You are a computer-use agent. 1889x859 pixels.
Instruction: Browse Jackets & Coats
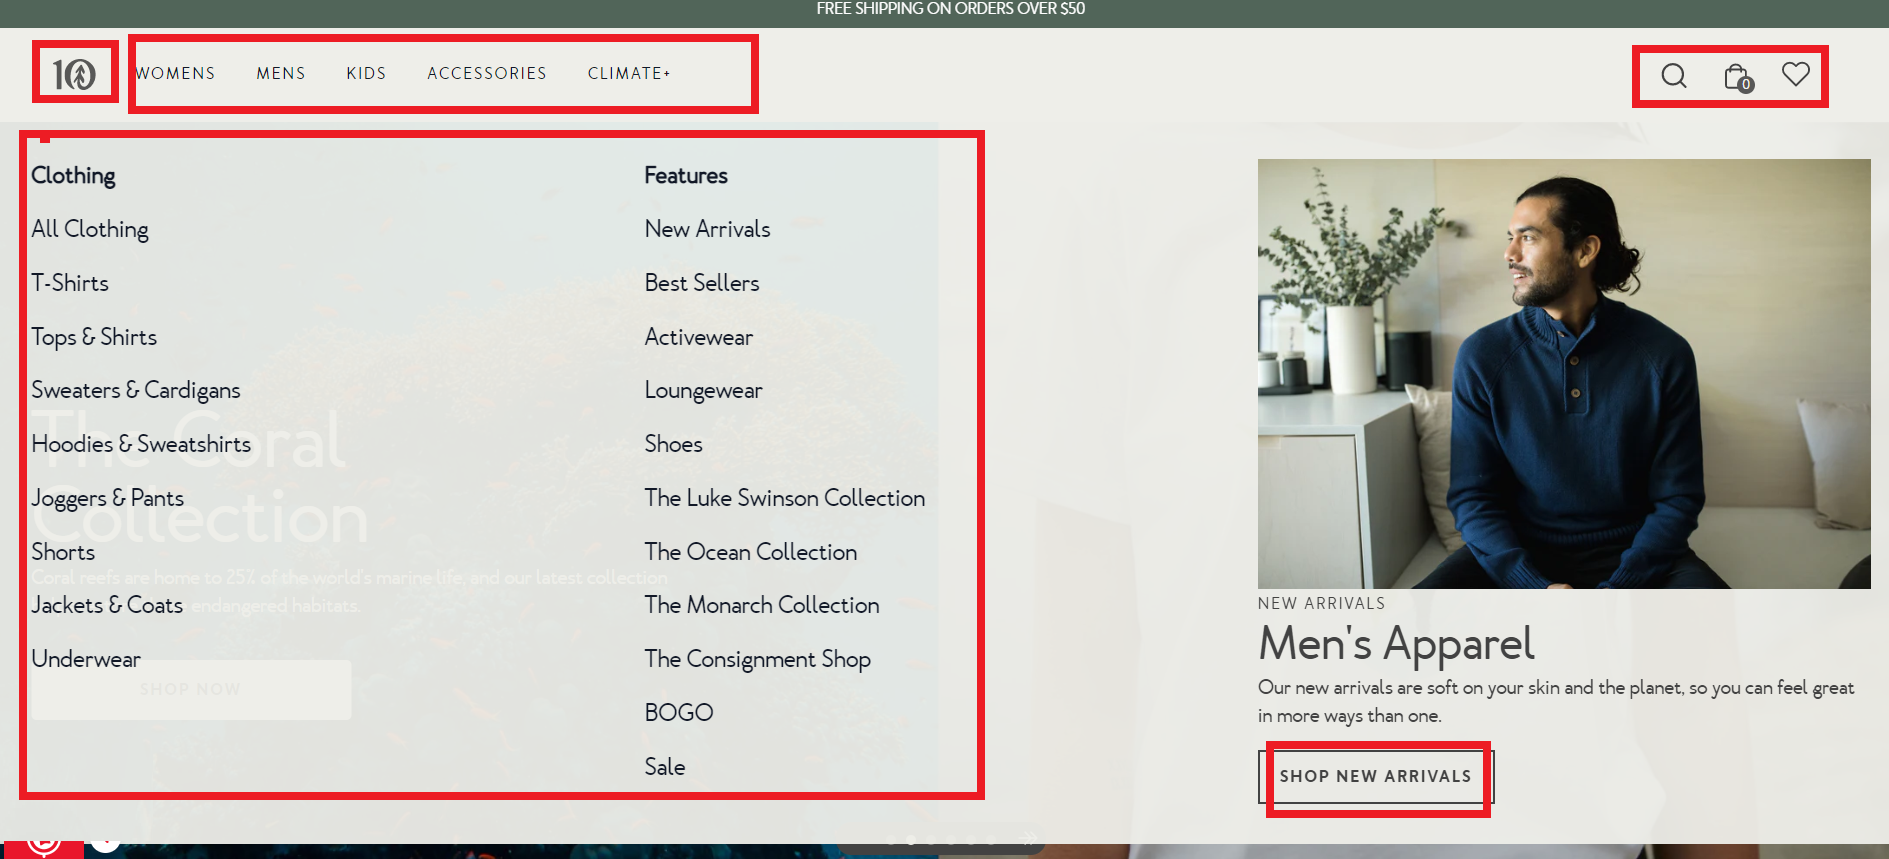pos(107,605)
